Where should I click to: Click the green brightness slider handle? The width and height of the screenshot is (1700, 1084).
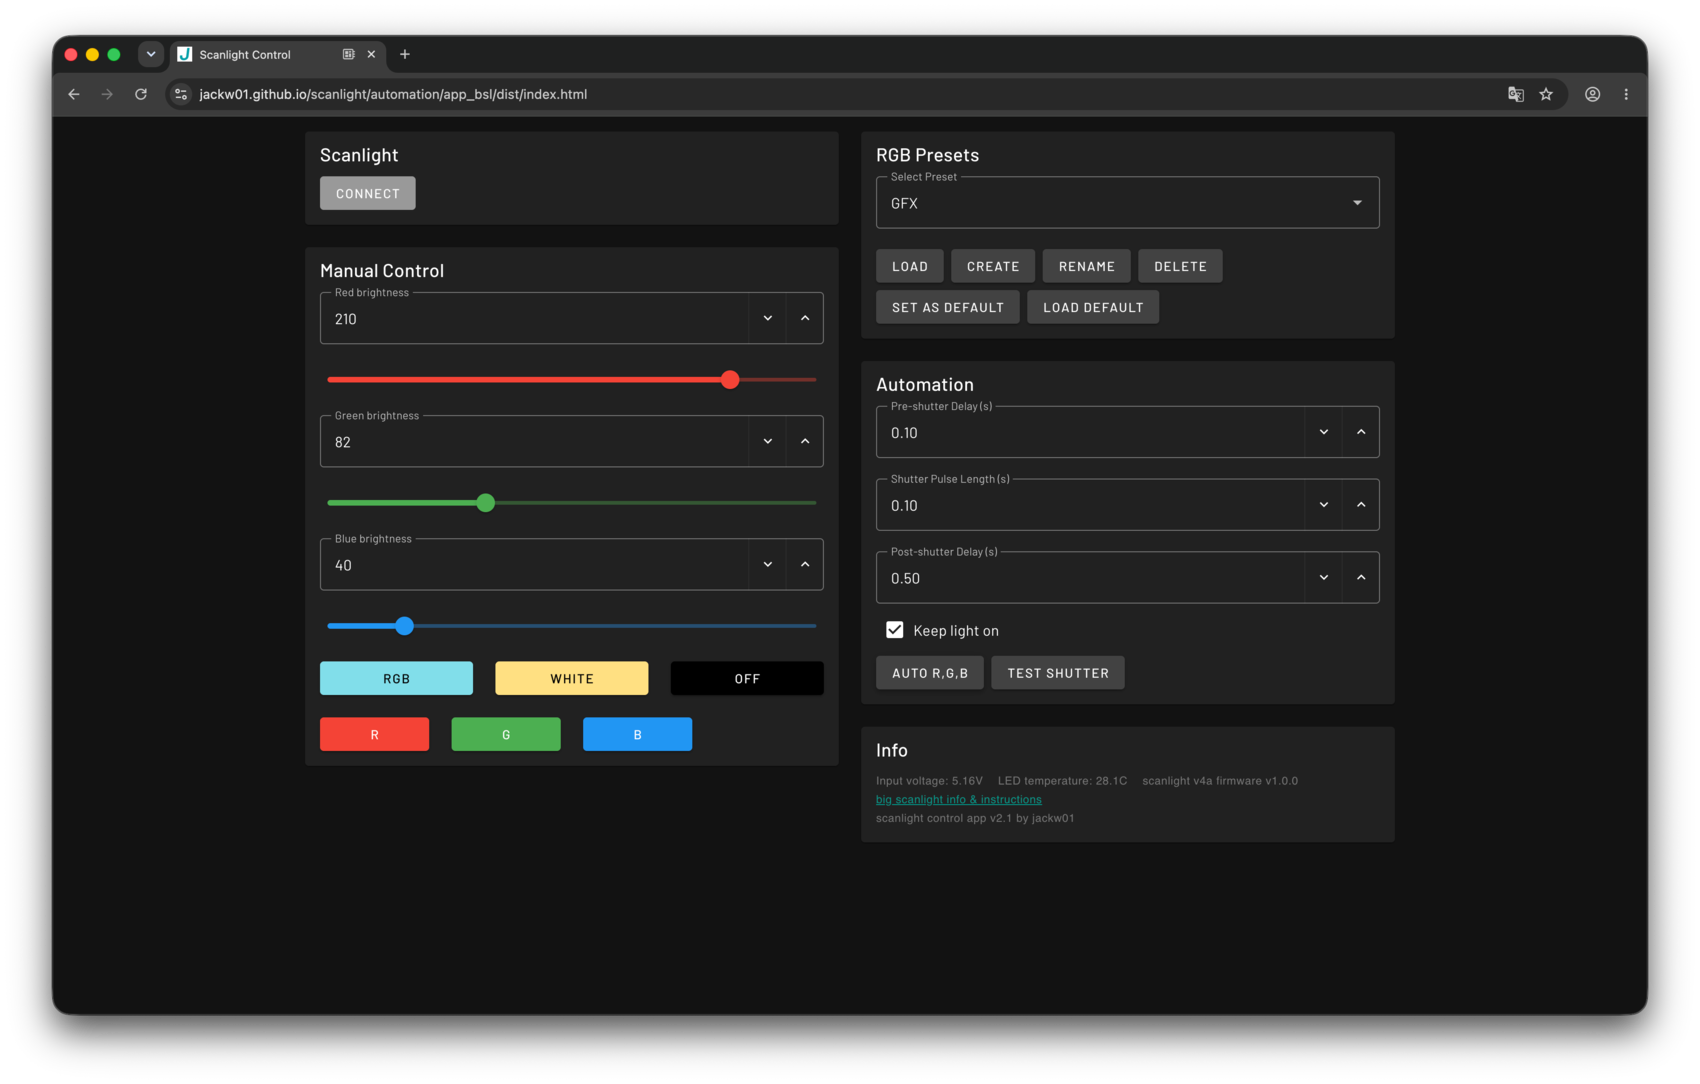[x=486, y=503]
